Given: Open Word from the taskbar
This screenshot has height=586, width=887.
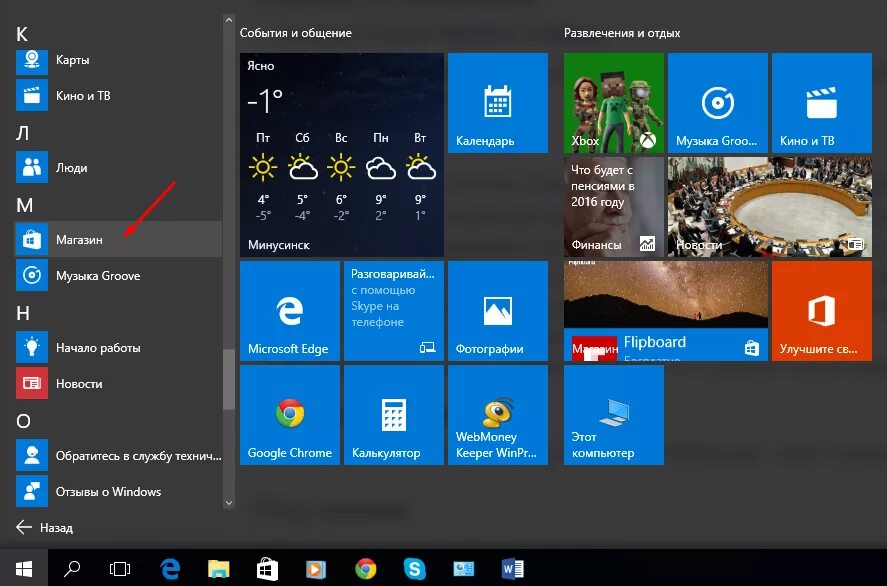Looking at the screenshot, I should tap(513, 568).
